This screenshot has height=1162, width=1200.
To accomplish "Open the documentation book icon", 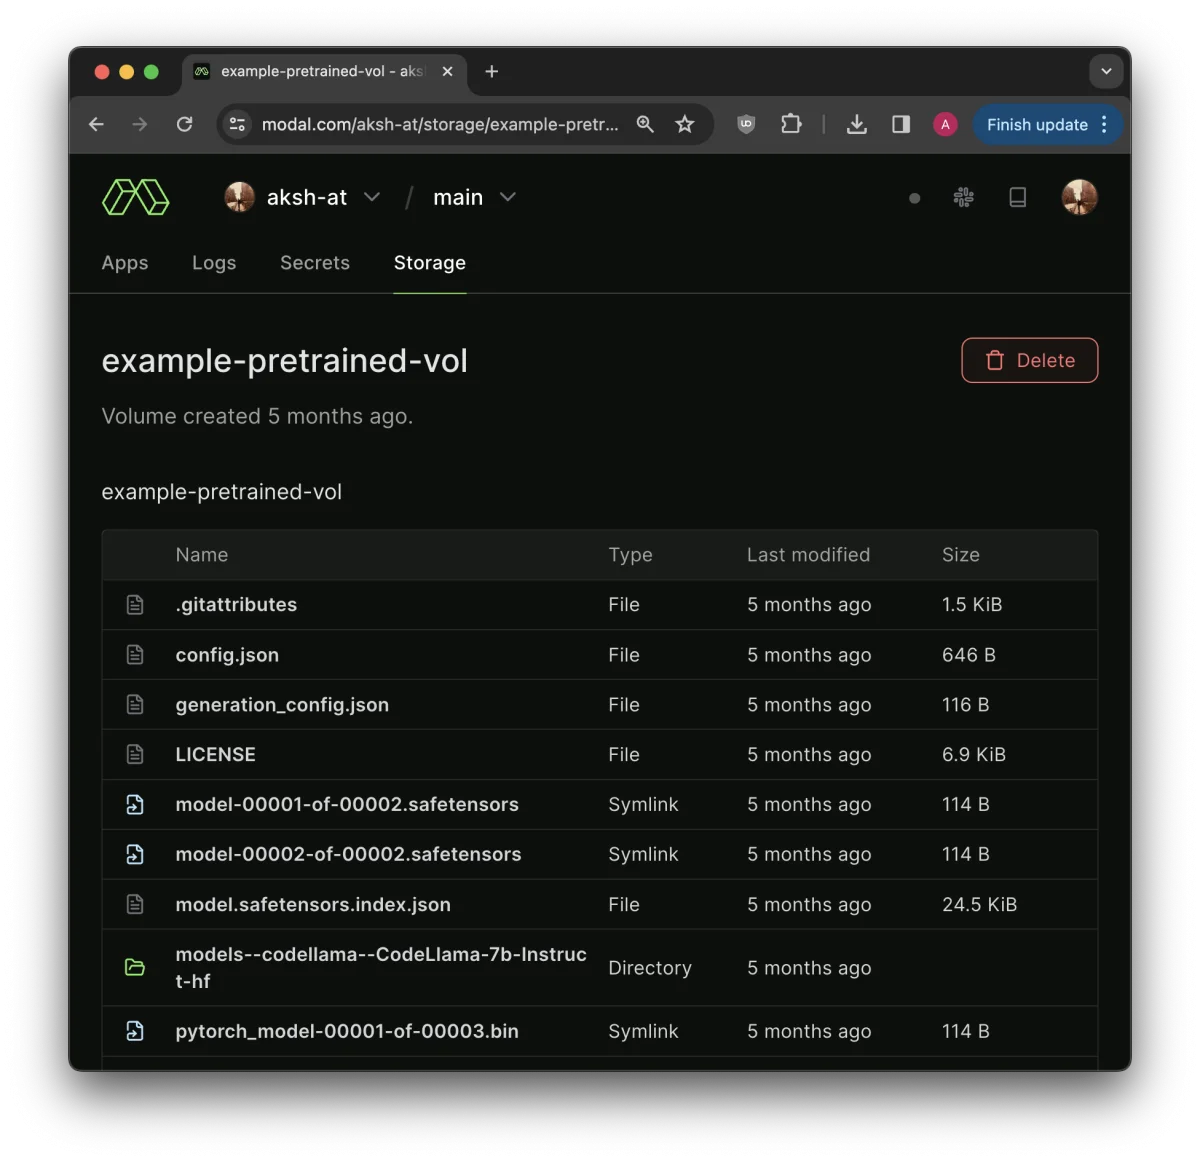I will point(1018,197).
